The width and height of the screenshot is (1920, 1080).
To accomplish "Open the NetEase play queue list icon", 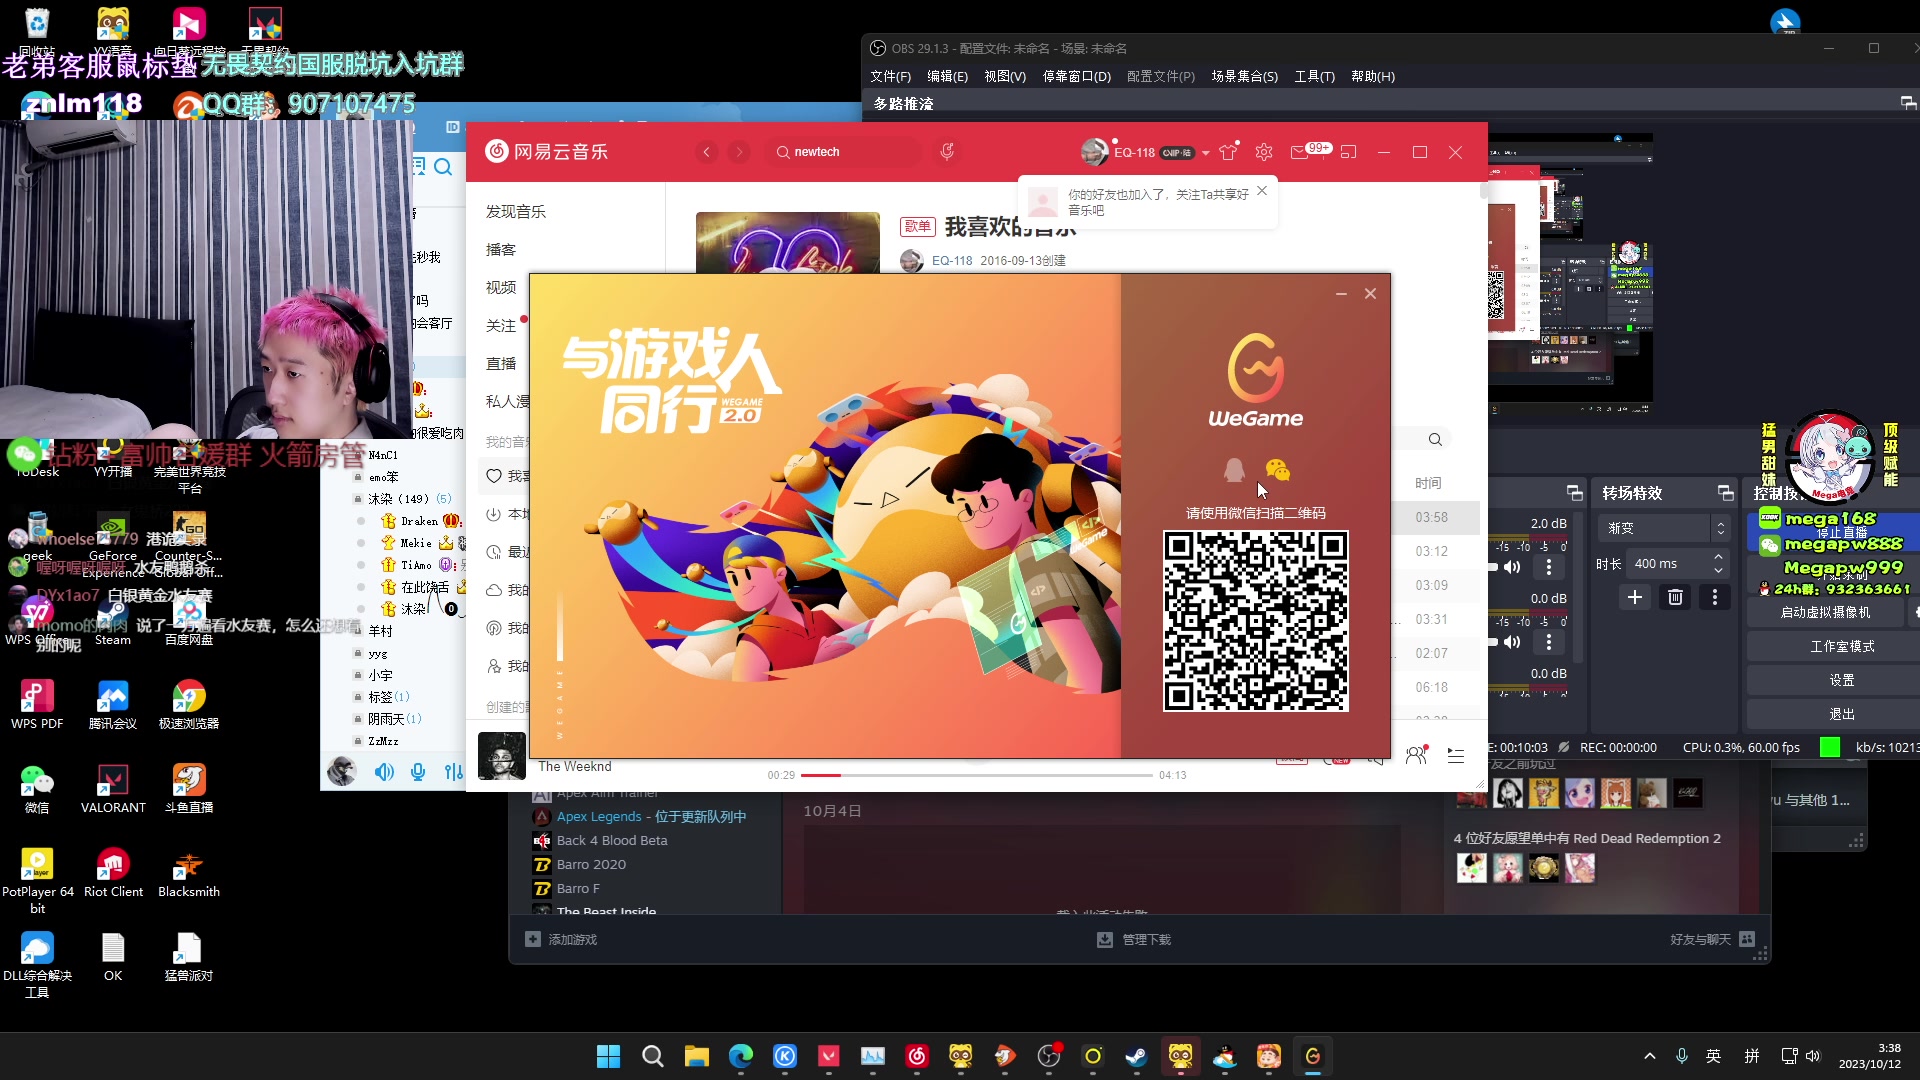I will coord(1456,756).
